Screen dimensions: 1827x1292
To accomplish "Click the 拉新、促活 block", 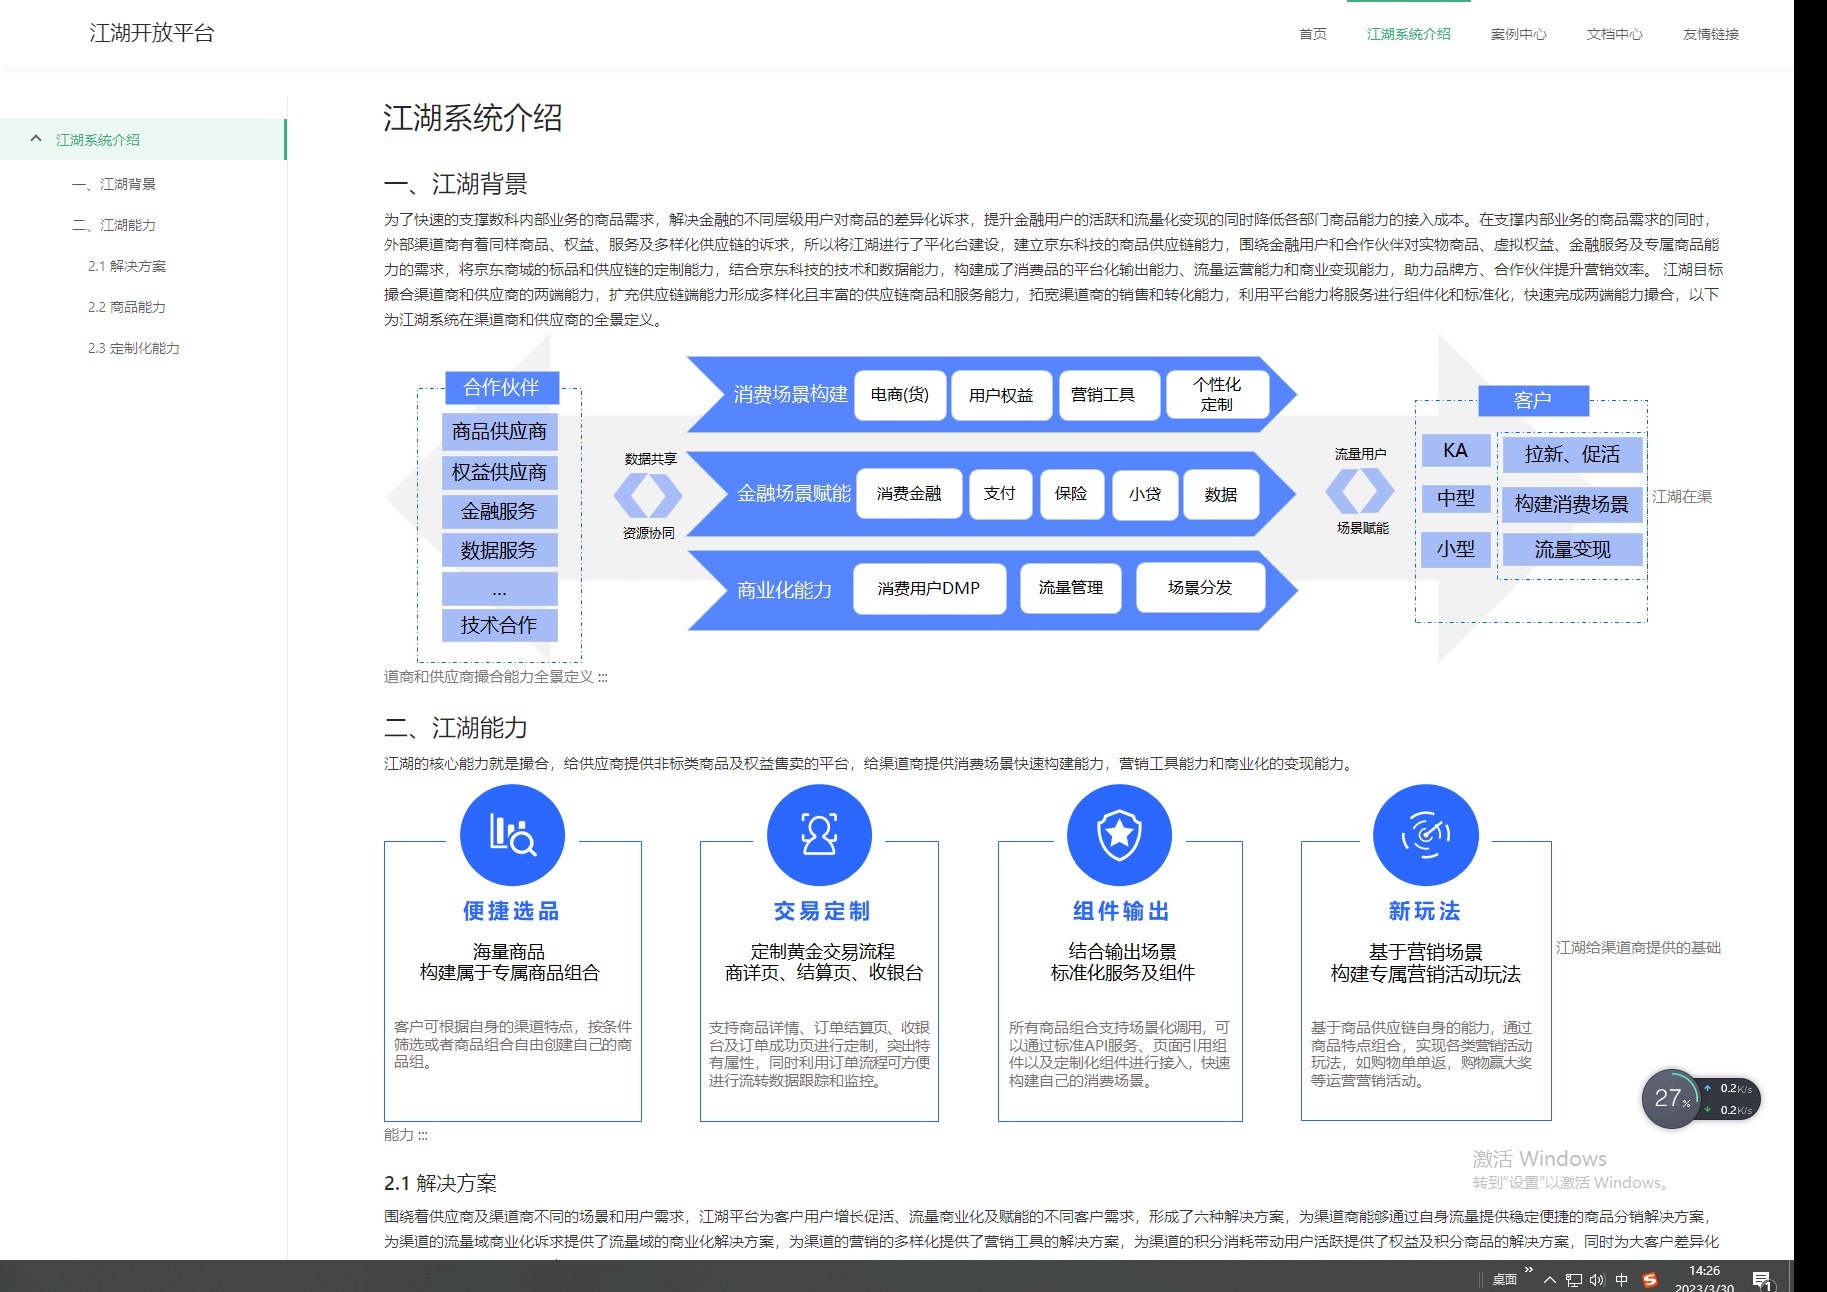I will coord(1573,454).
